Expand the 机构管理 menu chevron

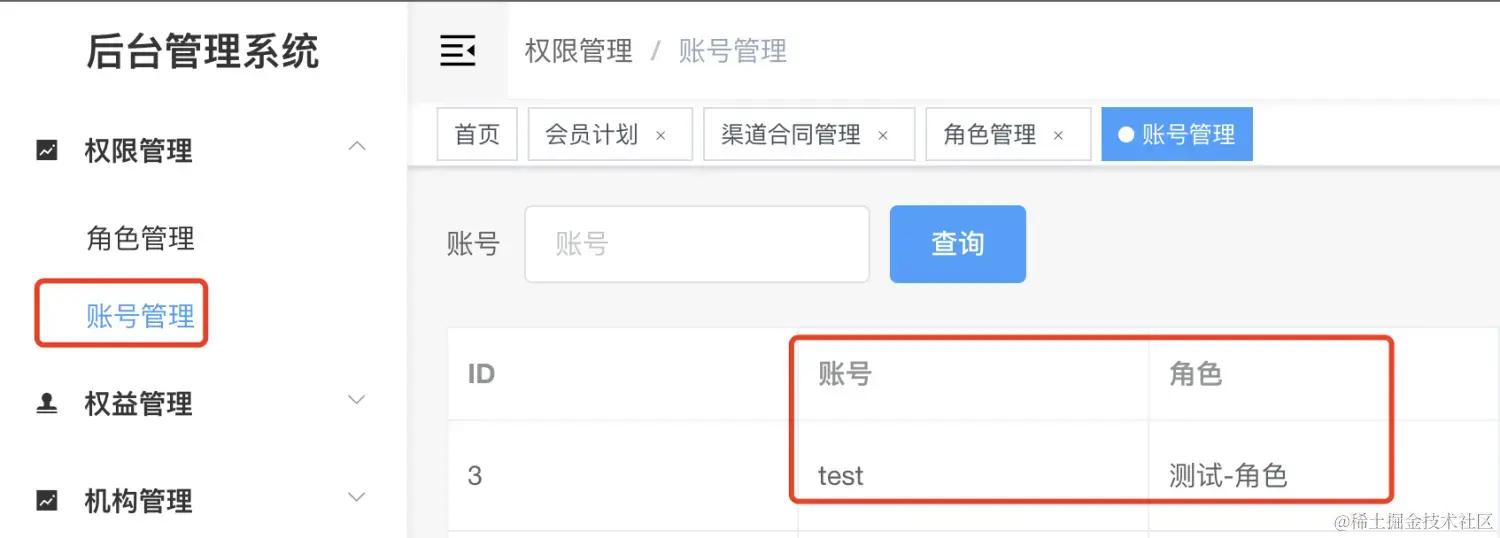click(357, 497)
